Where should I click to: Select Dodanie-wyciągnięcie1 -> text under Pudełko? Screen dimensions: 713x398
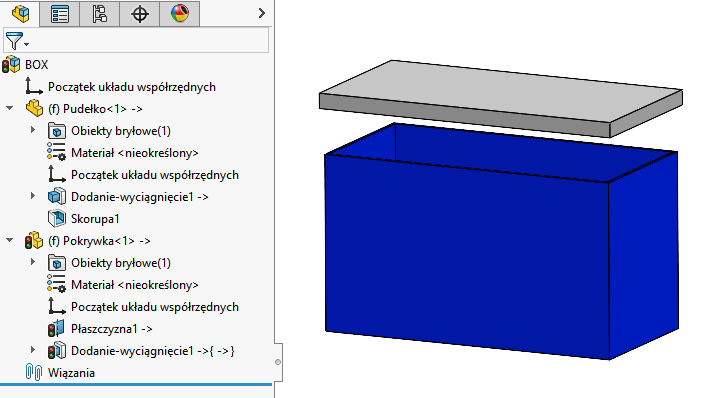point(140,197)
